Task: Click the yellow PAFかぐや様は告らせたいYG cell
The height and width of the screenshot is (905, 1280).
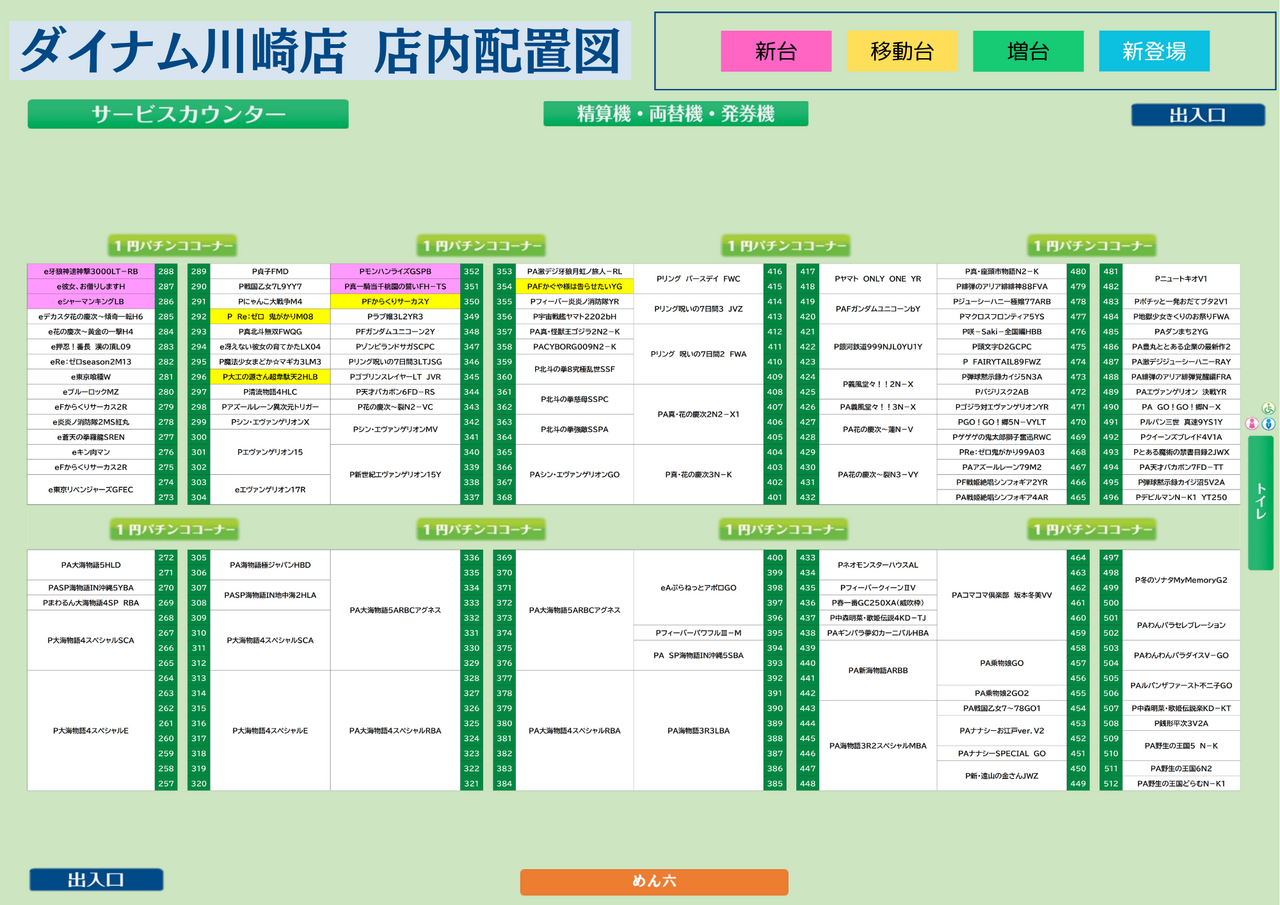Action: (x=575, y=286)
